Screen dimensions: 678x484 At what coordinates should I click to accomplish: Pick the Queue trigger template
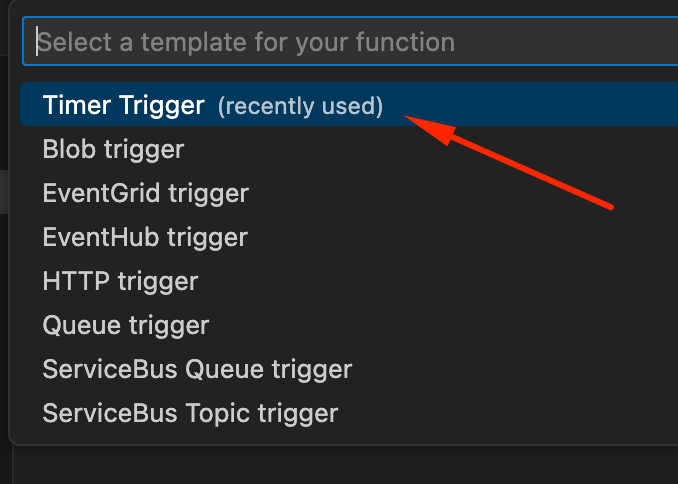pyautogui.click(x=349, y=325)
